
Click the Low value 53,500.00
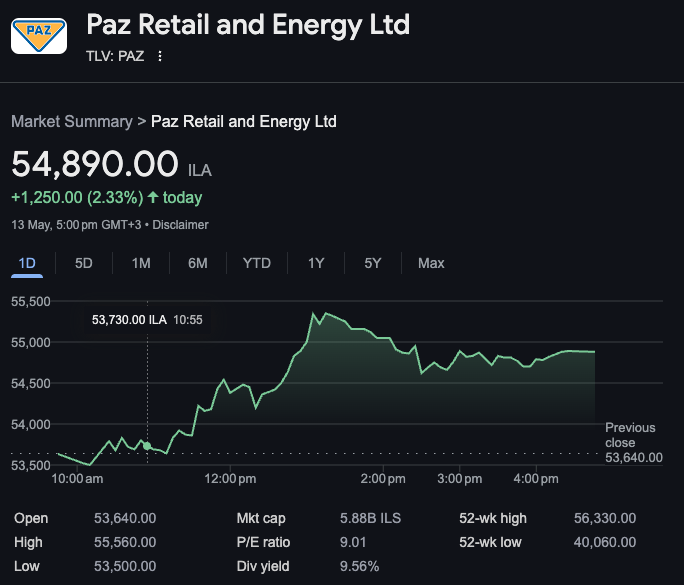pyautogui.click(x=125, y=566)
